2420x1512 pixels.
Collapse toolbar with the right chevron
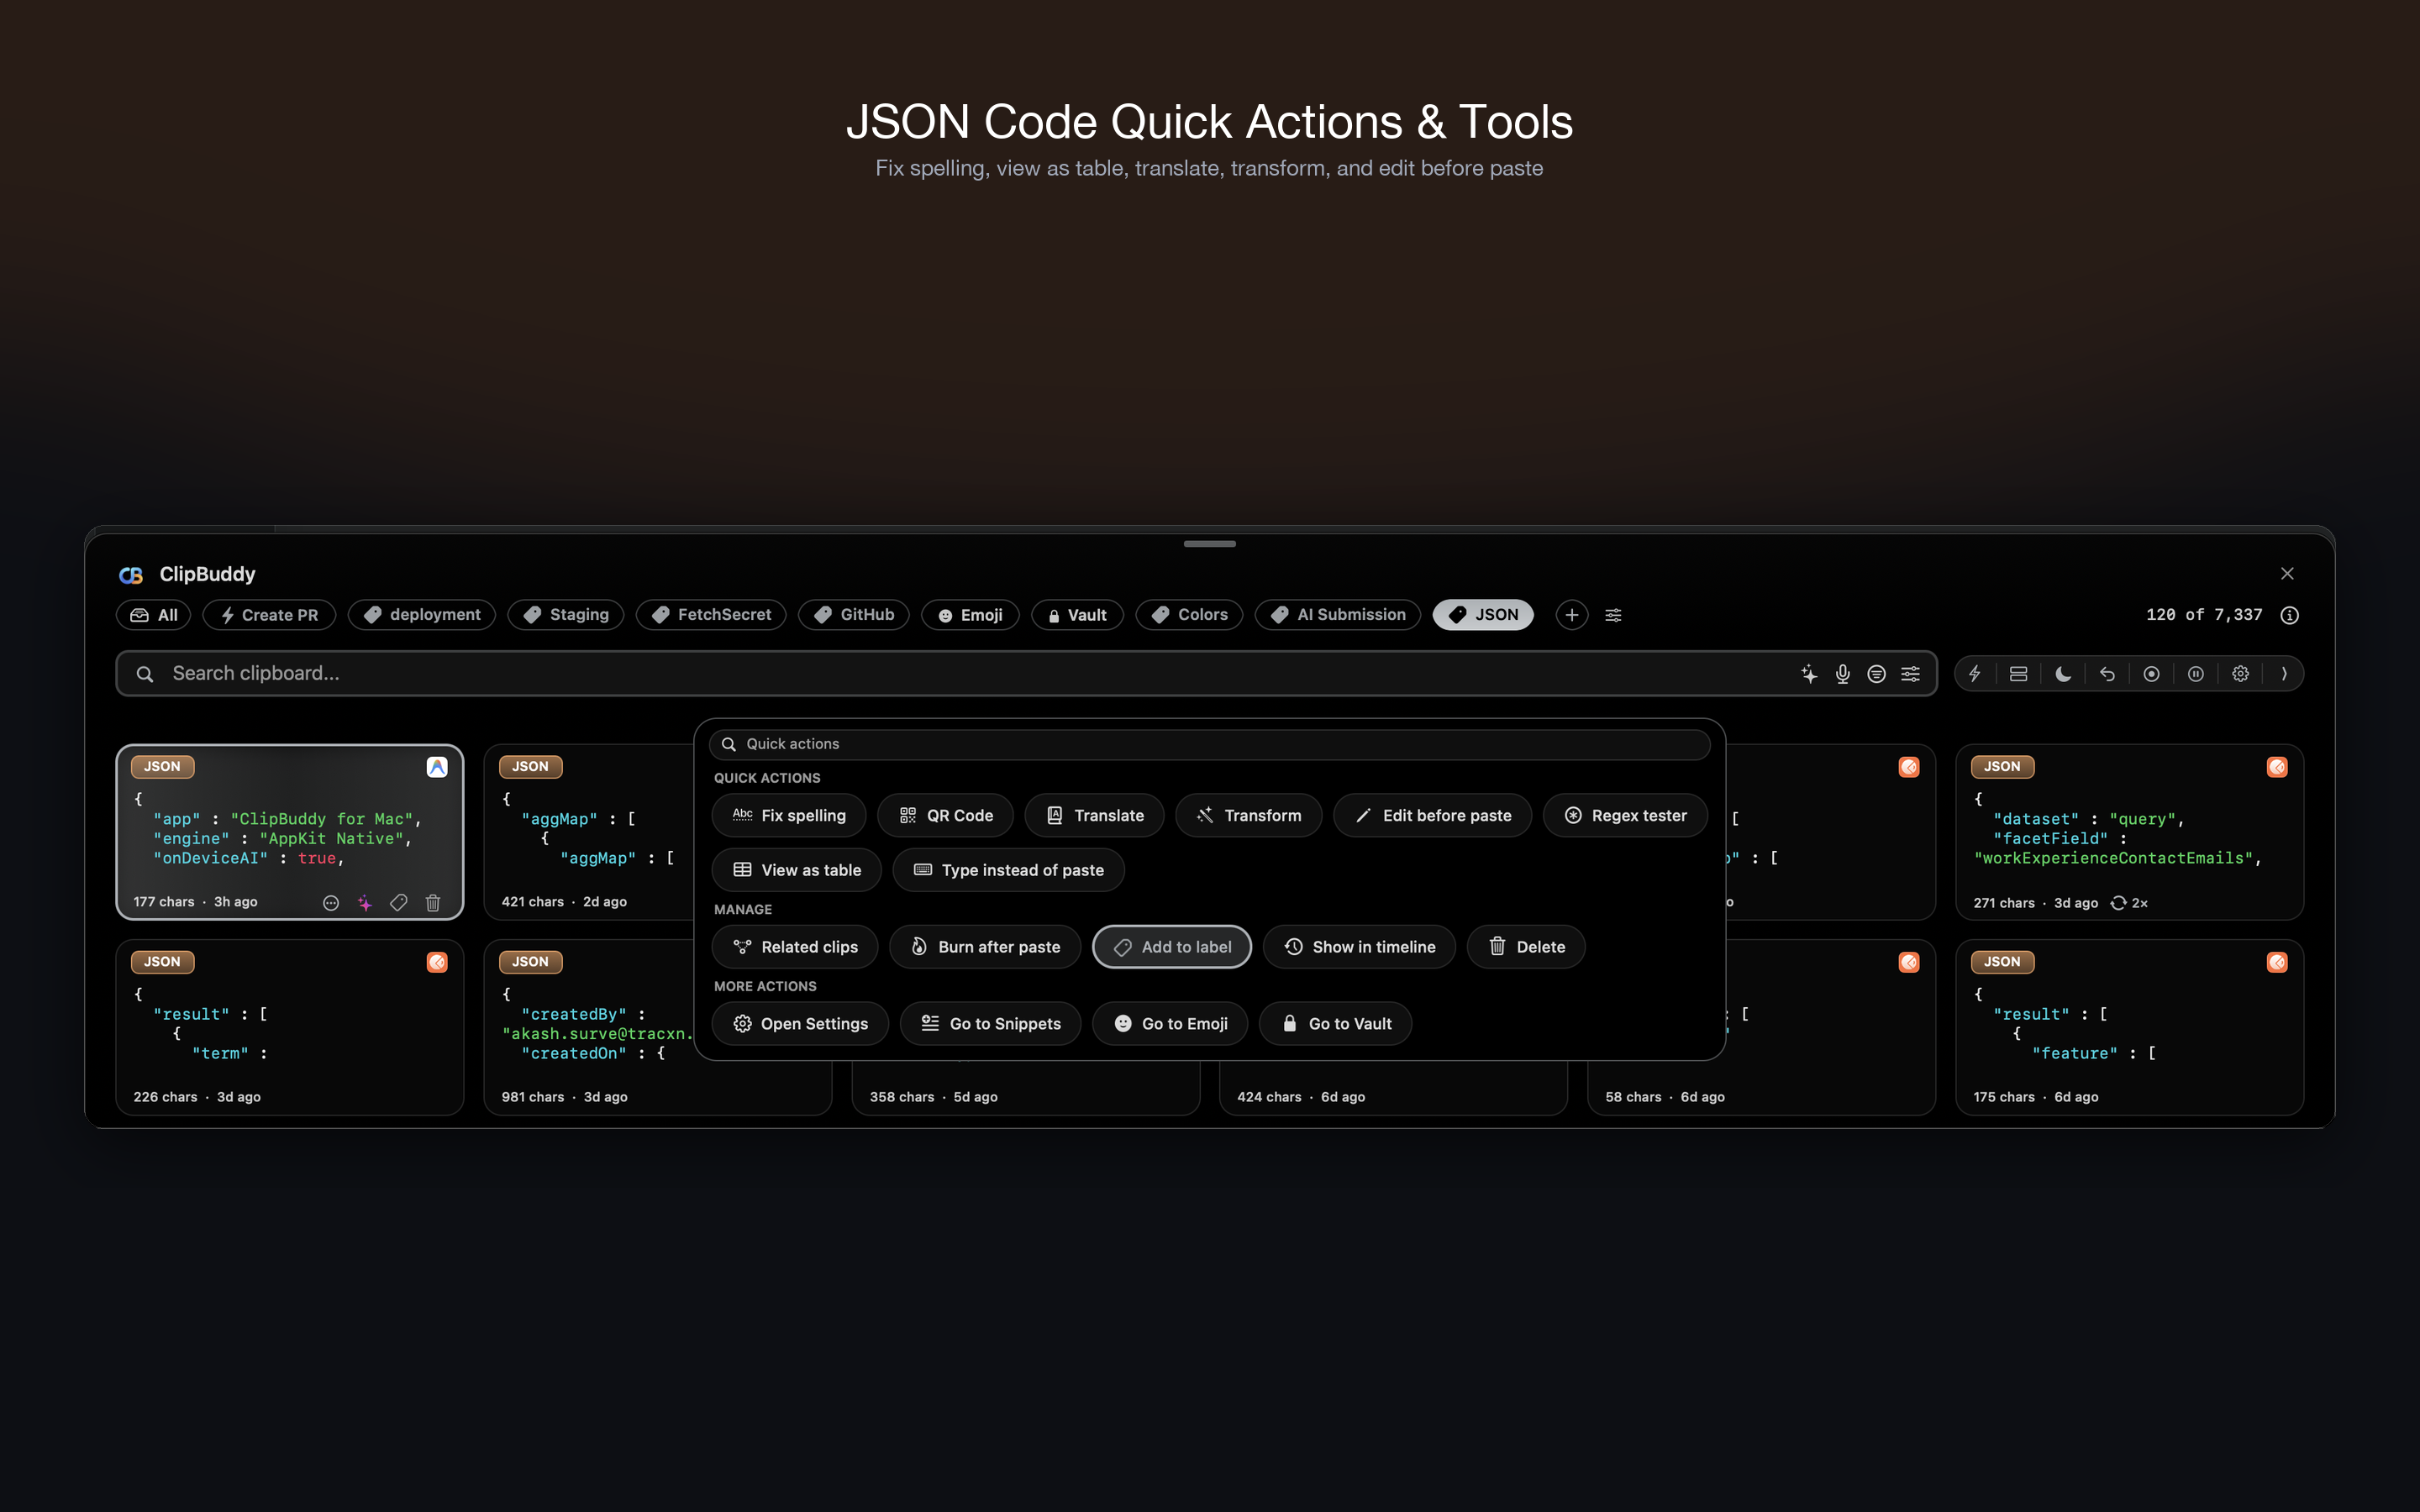point(2284,674)
